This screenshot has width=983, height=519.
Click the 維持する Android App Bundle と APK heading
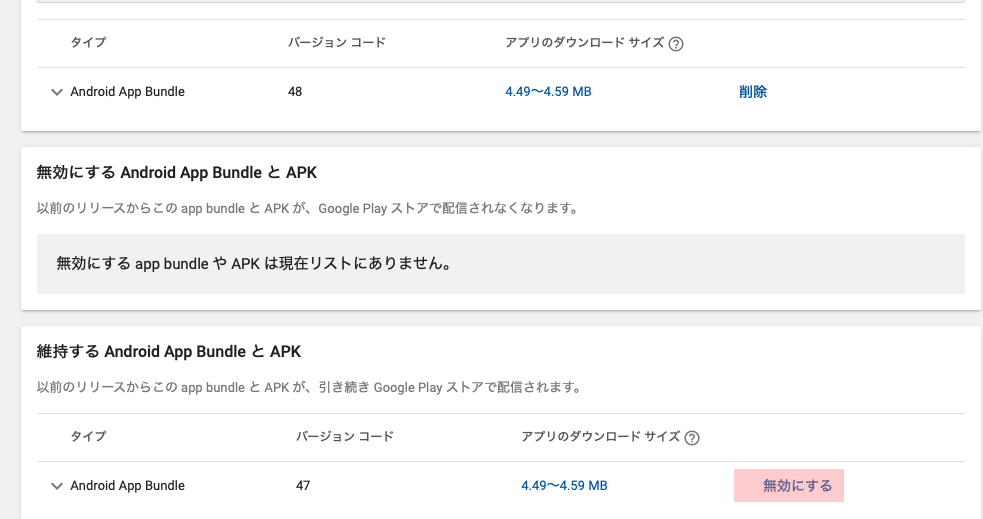(168, 352)
